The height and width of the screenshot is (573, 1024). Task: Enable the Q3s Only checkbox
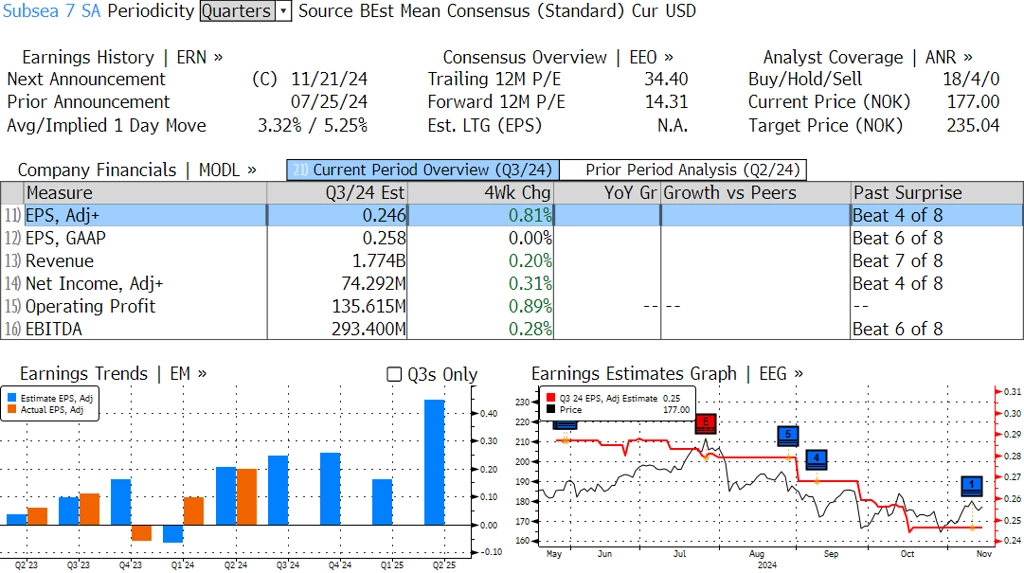tap(394, 374)
